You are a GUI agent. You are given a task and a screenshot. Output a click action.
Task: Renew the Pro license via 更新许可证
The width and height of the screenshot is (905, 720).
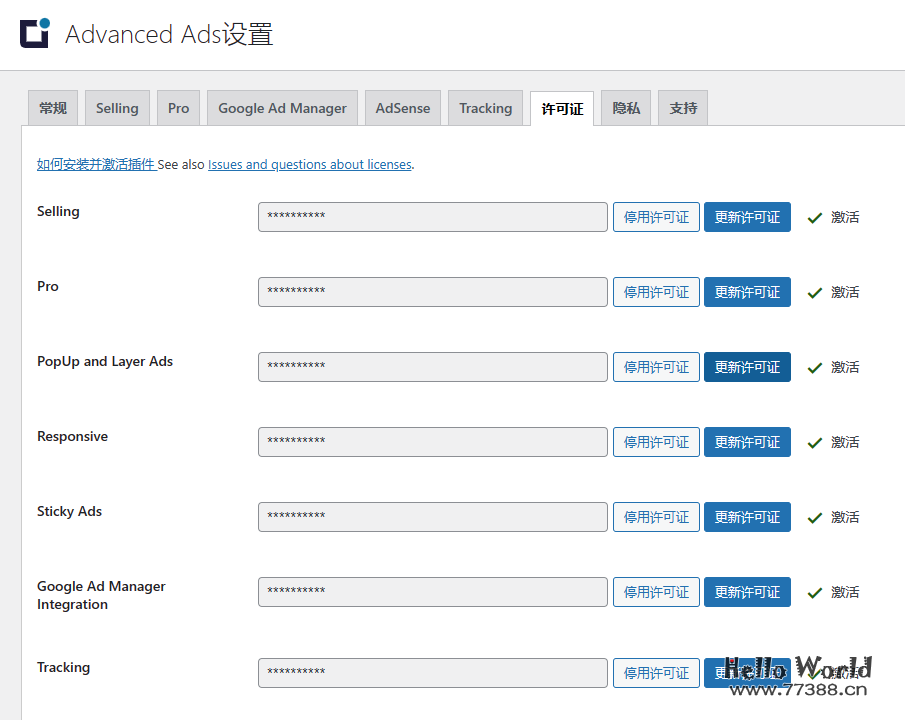pyautogui.click(x=747, y=292)
